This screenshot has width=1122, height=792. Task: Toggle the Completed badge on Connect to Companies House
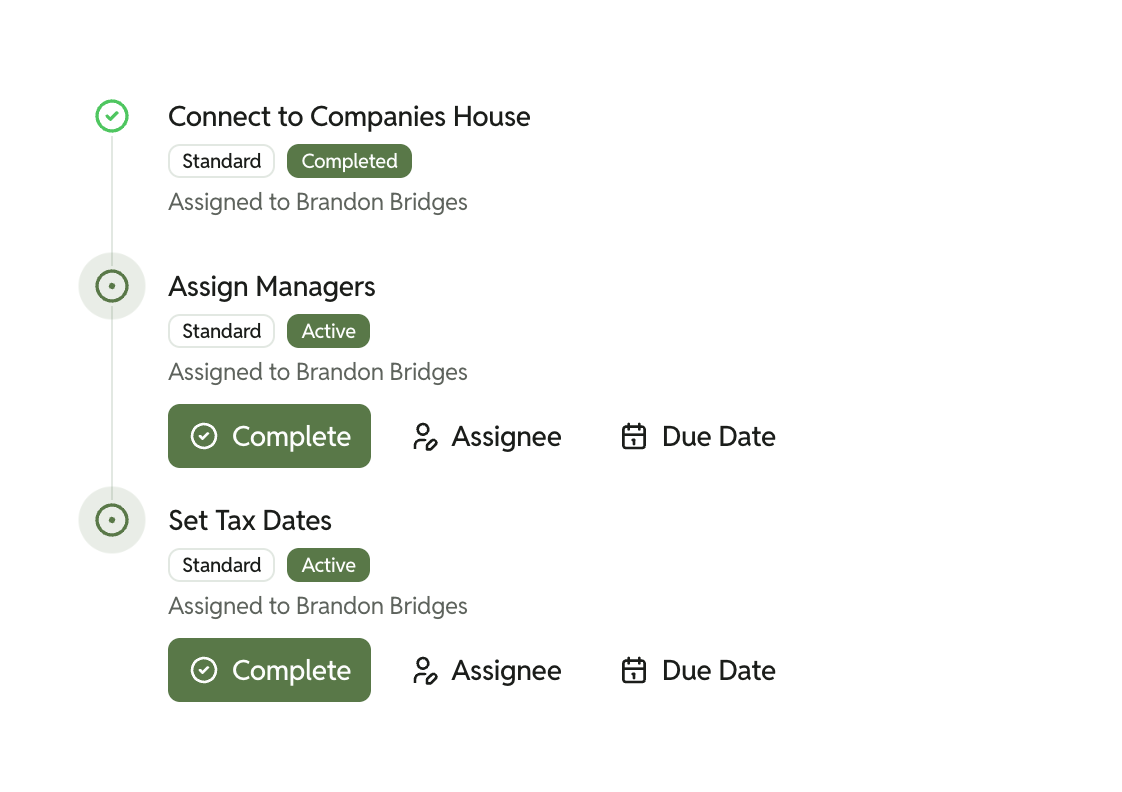pyautogui.click(x=349, y=161)
